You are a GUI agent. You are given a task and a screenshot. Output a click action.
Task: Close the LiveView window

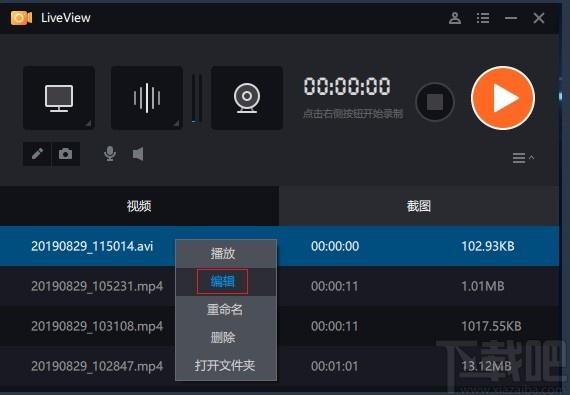pyautogui.click(x=539, y=18)
